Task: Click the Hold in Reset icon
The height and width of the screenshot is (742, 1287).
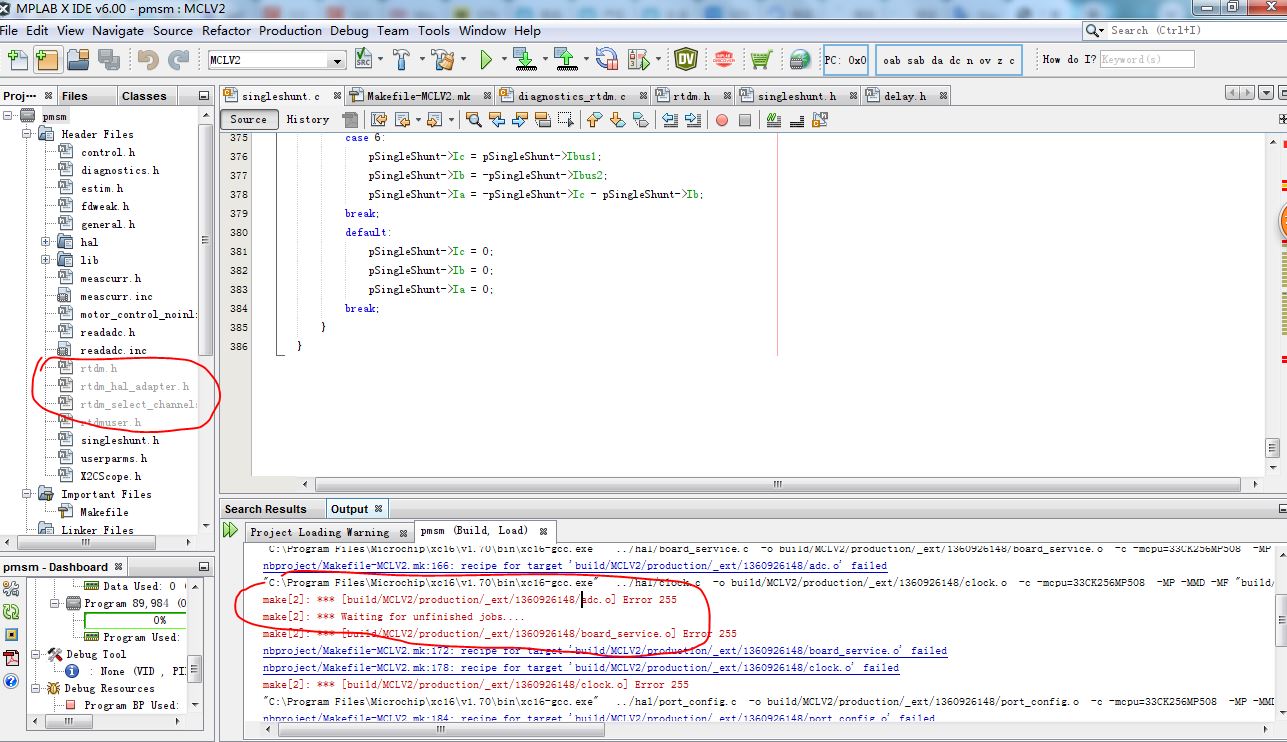Action: pos(606,60)
